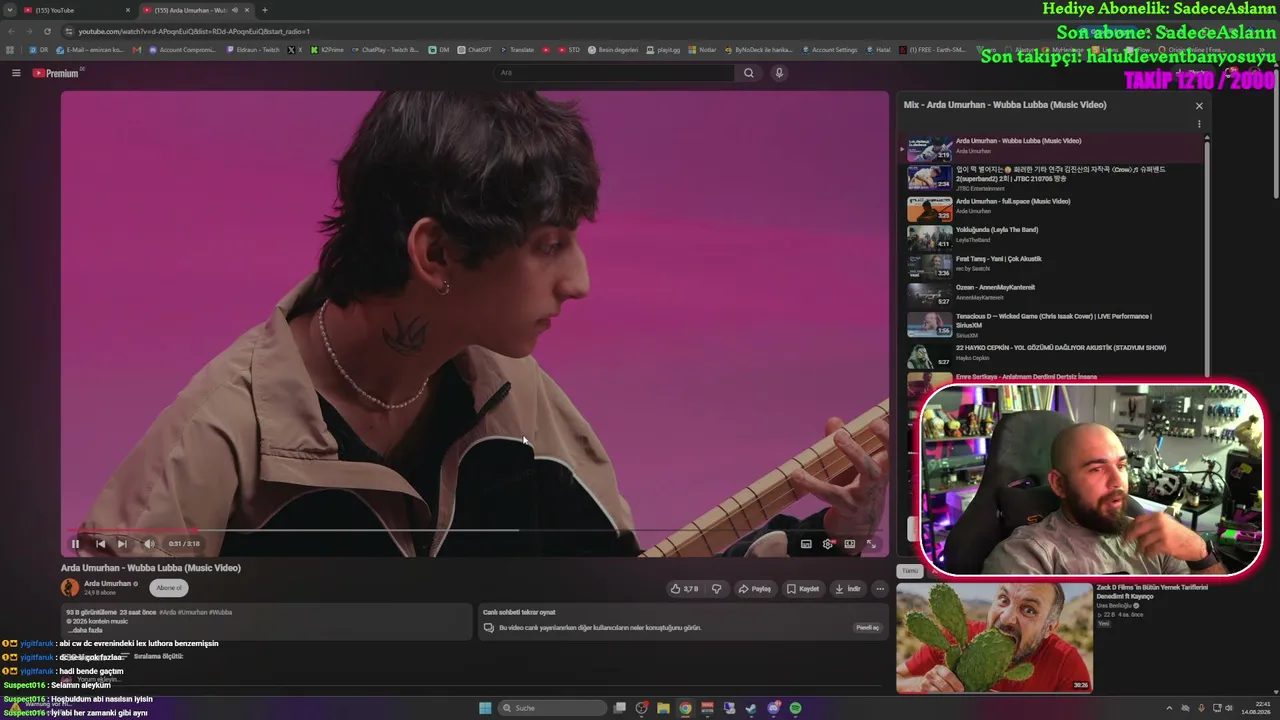Open Steam from the taskbar
The image size is (1280, 720).
tap(751, 708)
